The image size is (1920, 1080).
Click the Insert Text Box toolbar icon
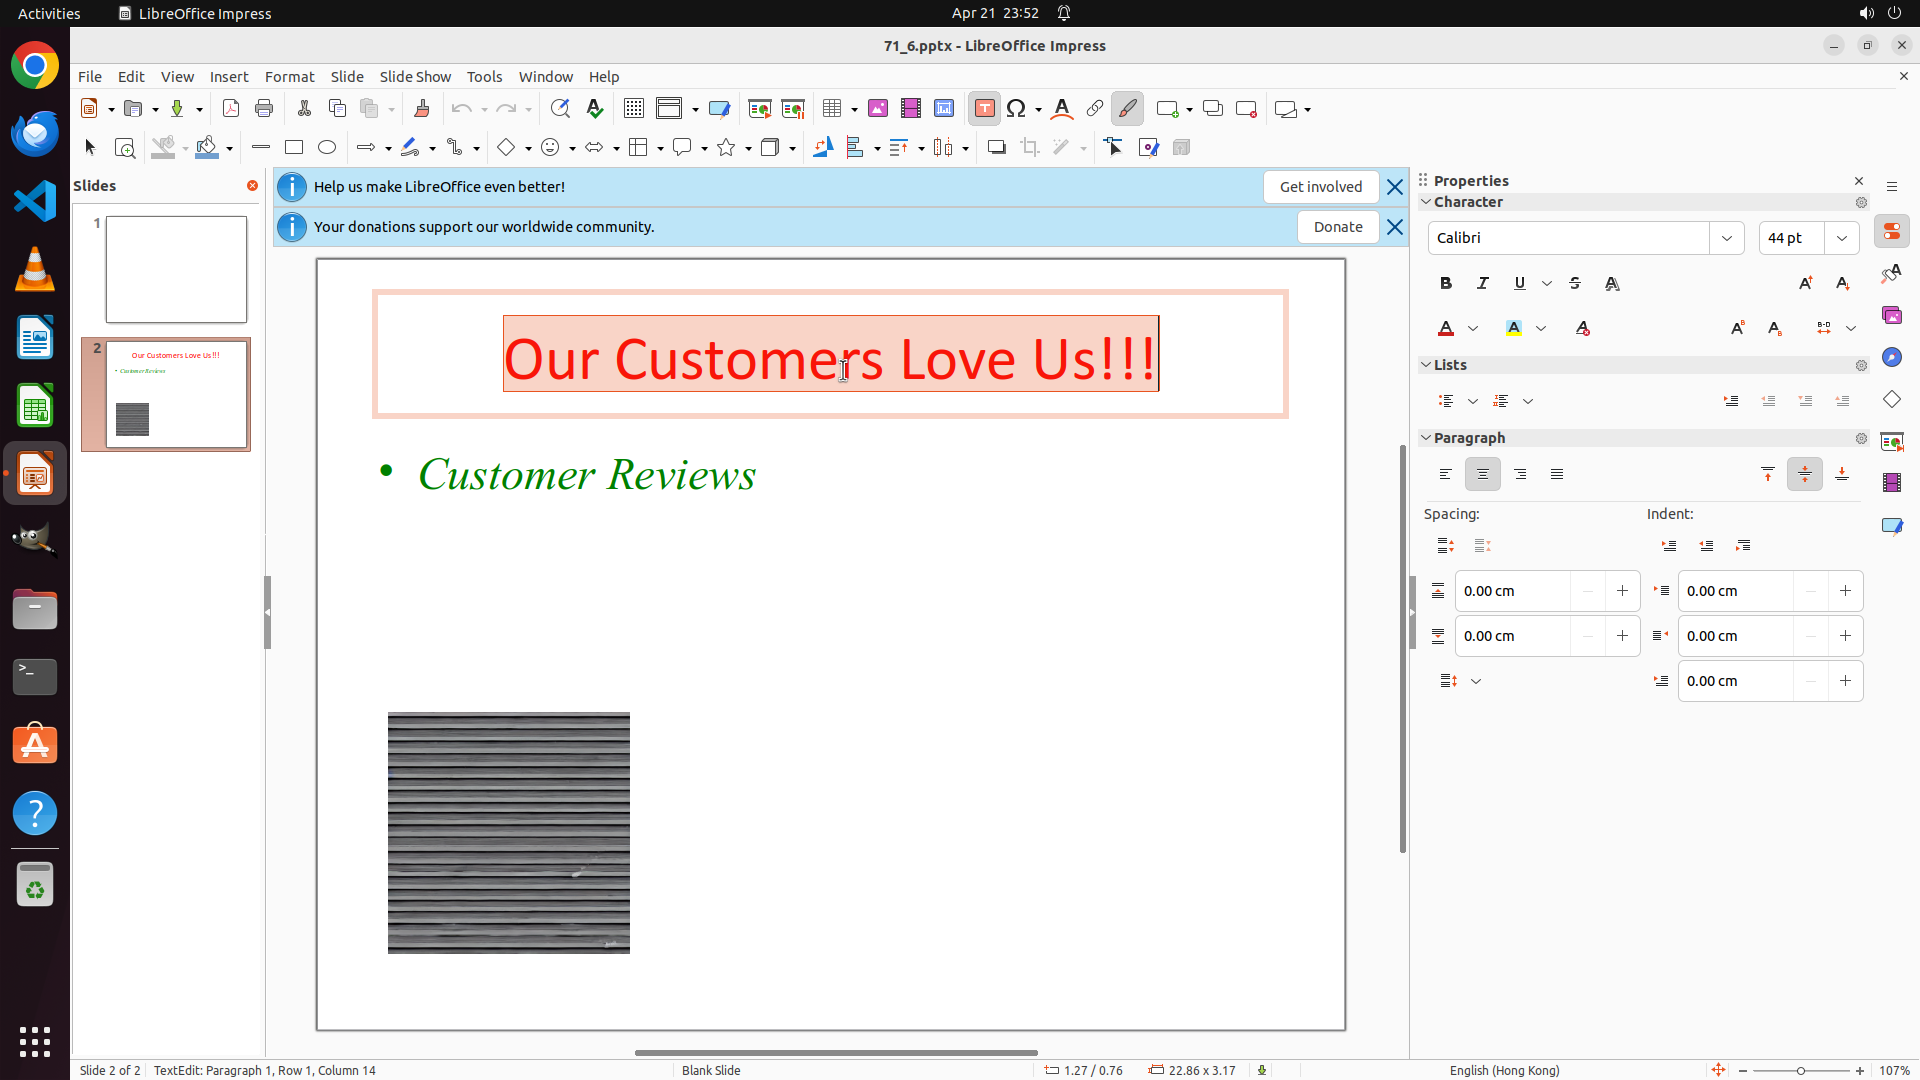pos(984,109)
